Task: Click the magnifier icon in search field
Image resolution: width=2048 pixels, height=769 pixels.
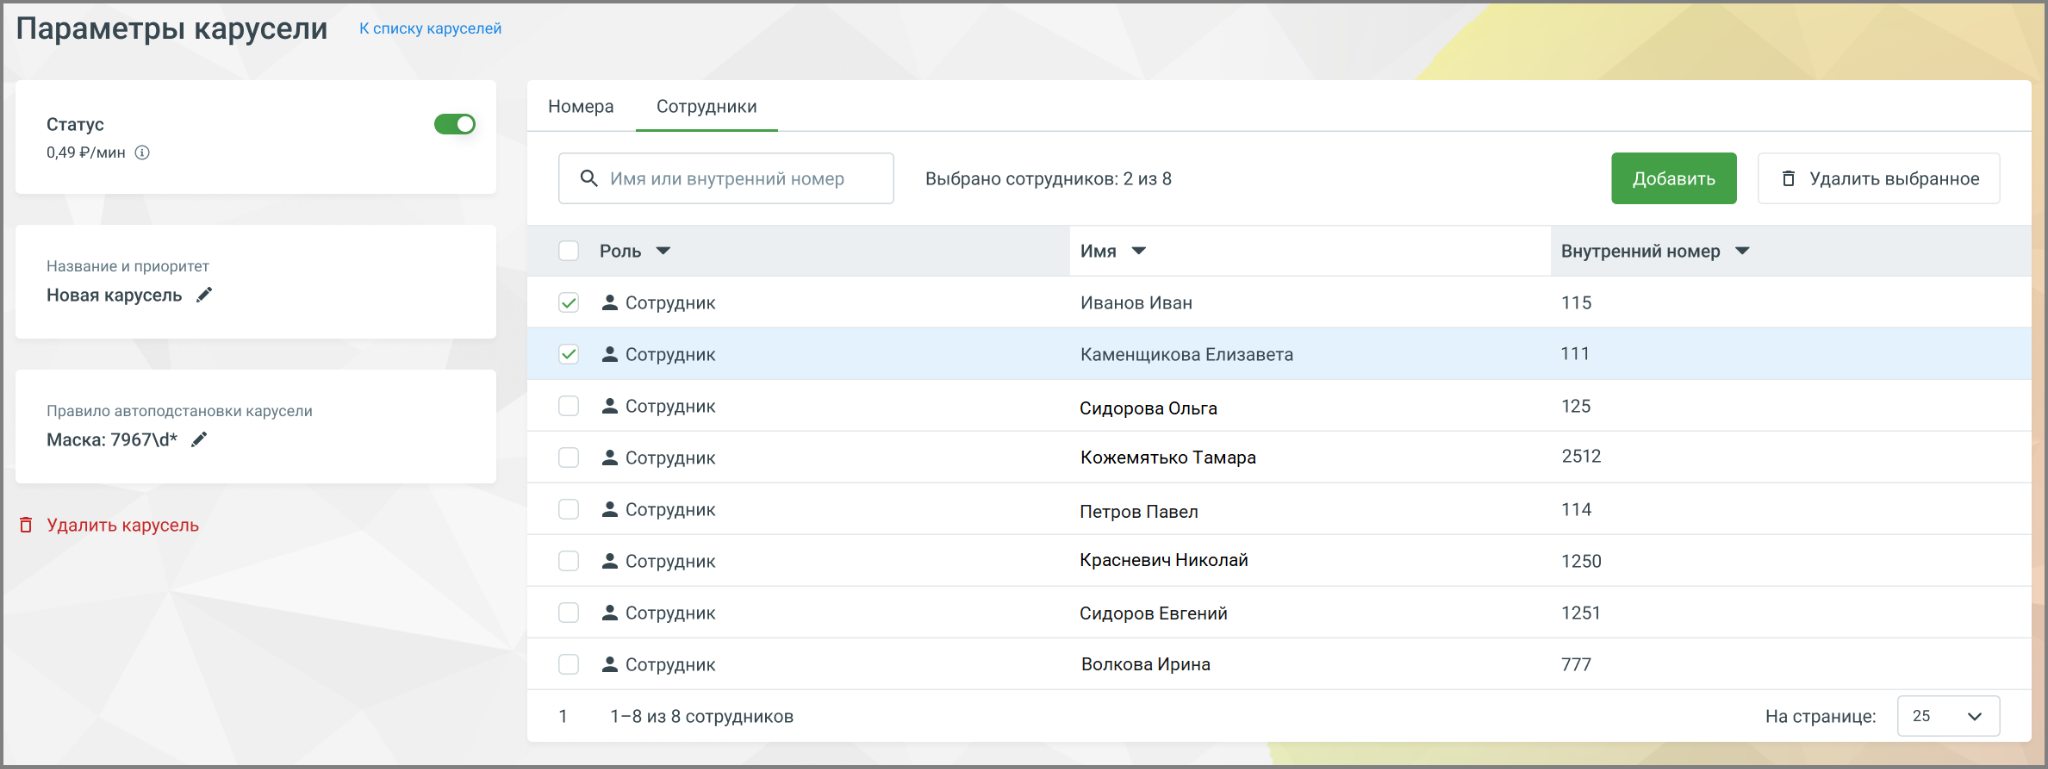Action: click(x=589, y=178)
